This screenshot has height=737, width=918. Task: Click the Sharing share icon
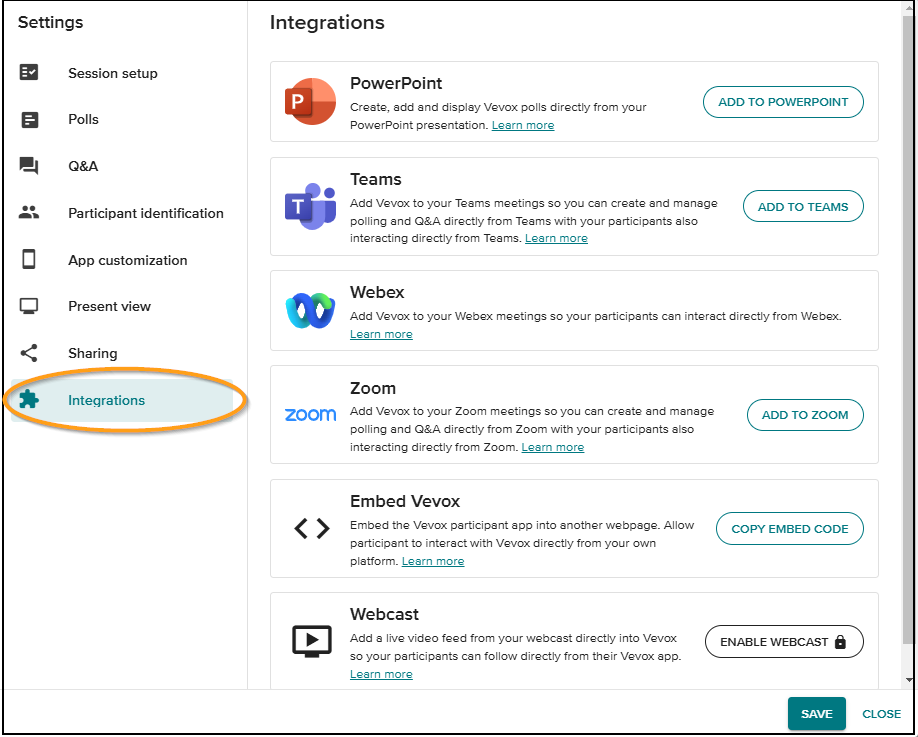(29, 353)
